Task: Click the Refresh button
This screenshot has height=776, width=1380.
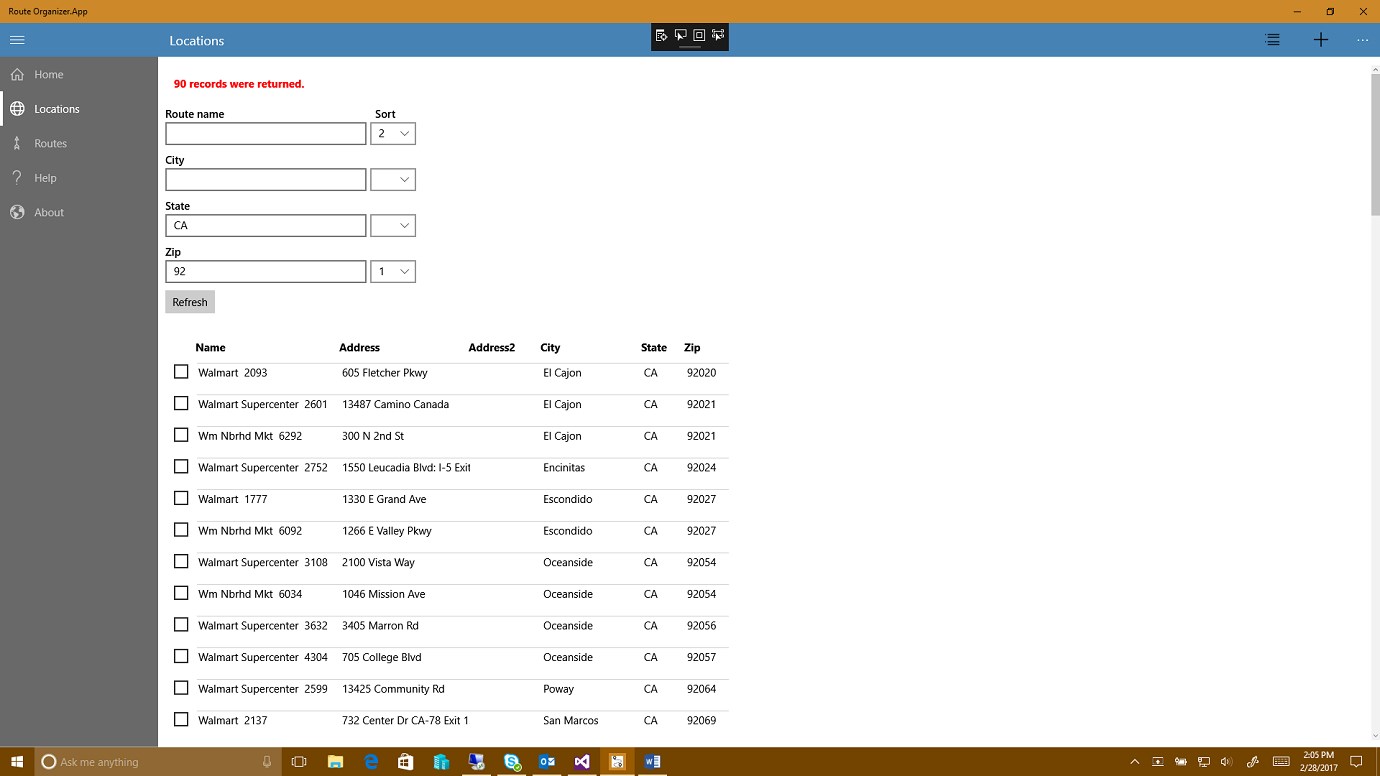Action: click(x=190, y=302)
